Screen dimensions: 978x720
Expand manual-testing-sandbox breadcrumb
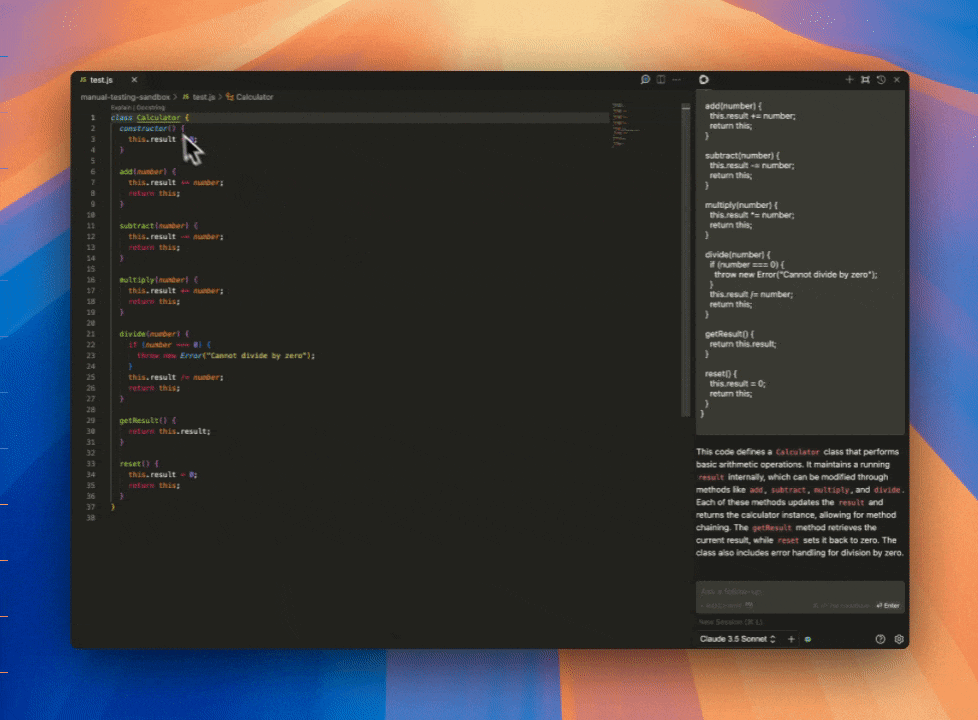tap(125, 97)
